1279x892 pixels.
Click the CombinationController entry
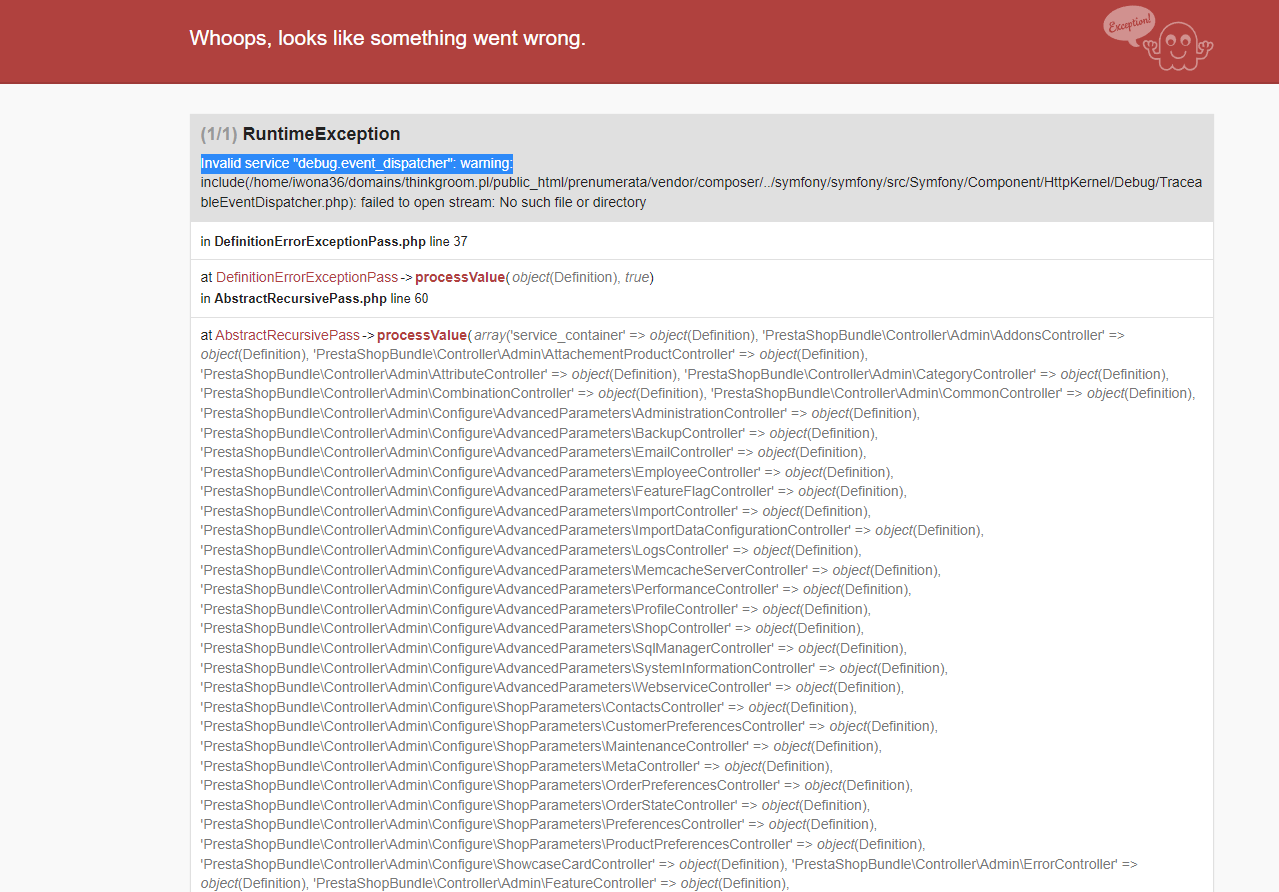[x=387, y=393]
